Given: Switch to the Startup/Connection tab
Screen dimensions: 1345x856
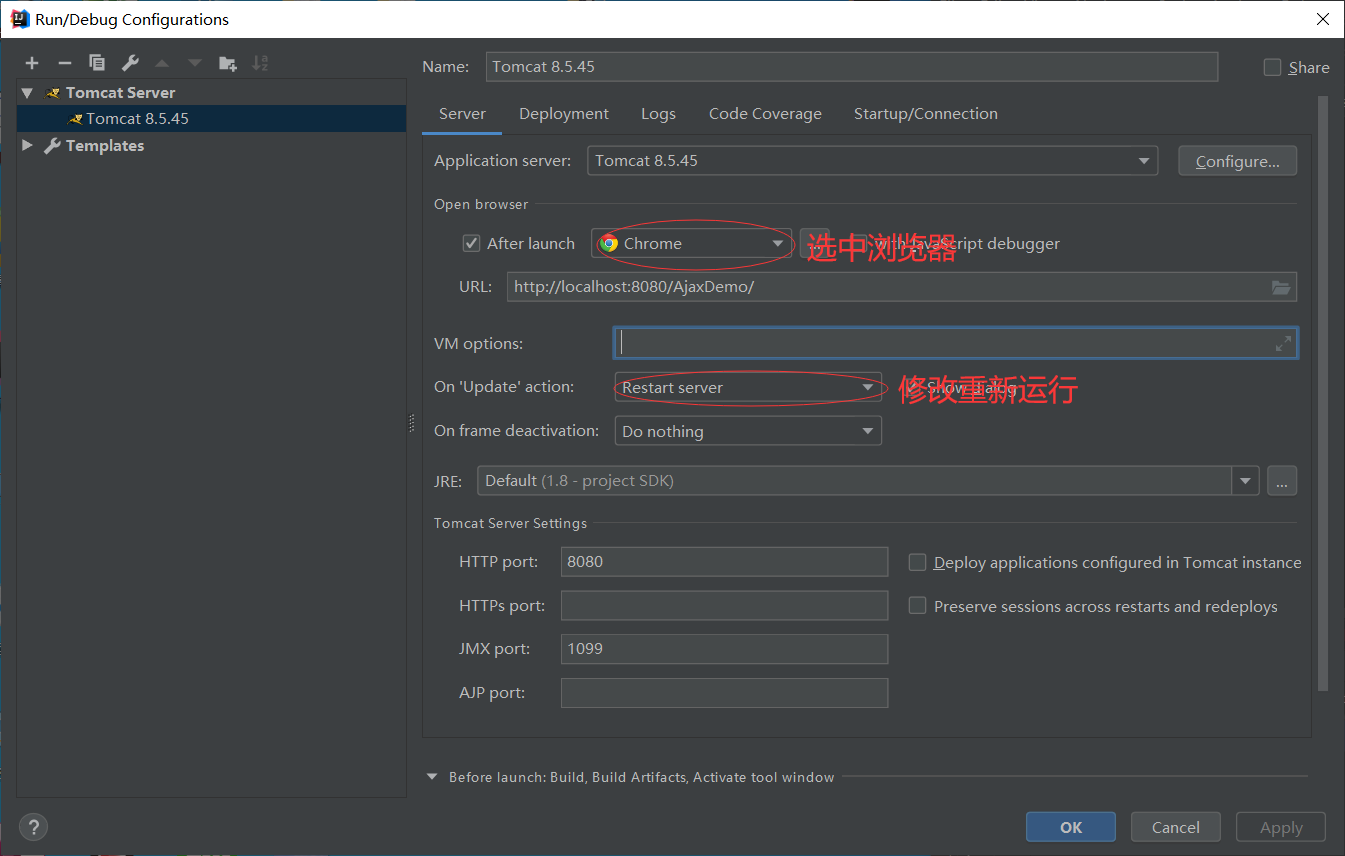Looking at the screenshot, I should point(926,114).
